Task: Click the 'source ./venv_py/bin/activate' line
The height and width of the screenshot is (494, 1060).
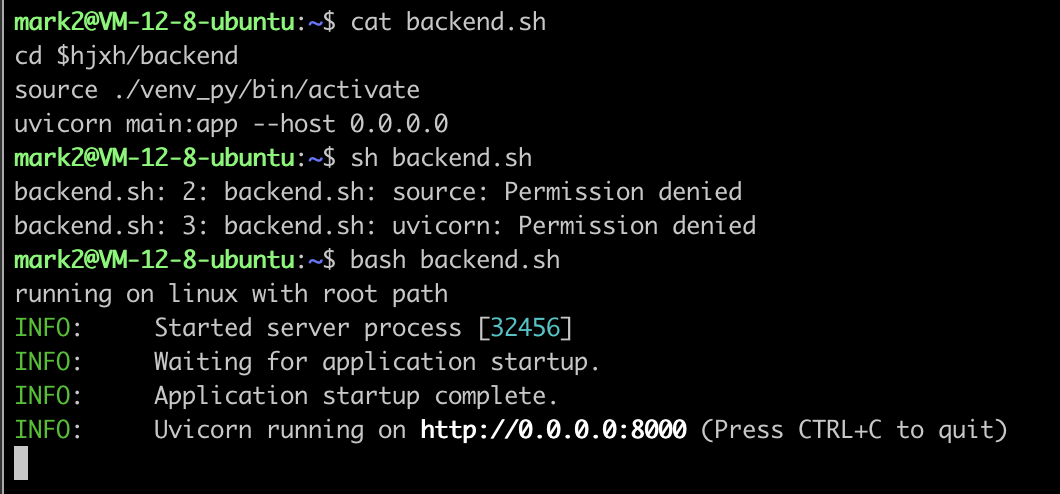Action: click(217, 91)
